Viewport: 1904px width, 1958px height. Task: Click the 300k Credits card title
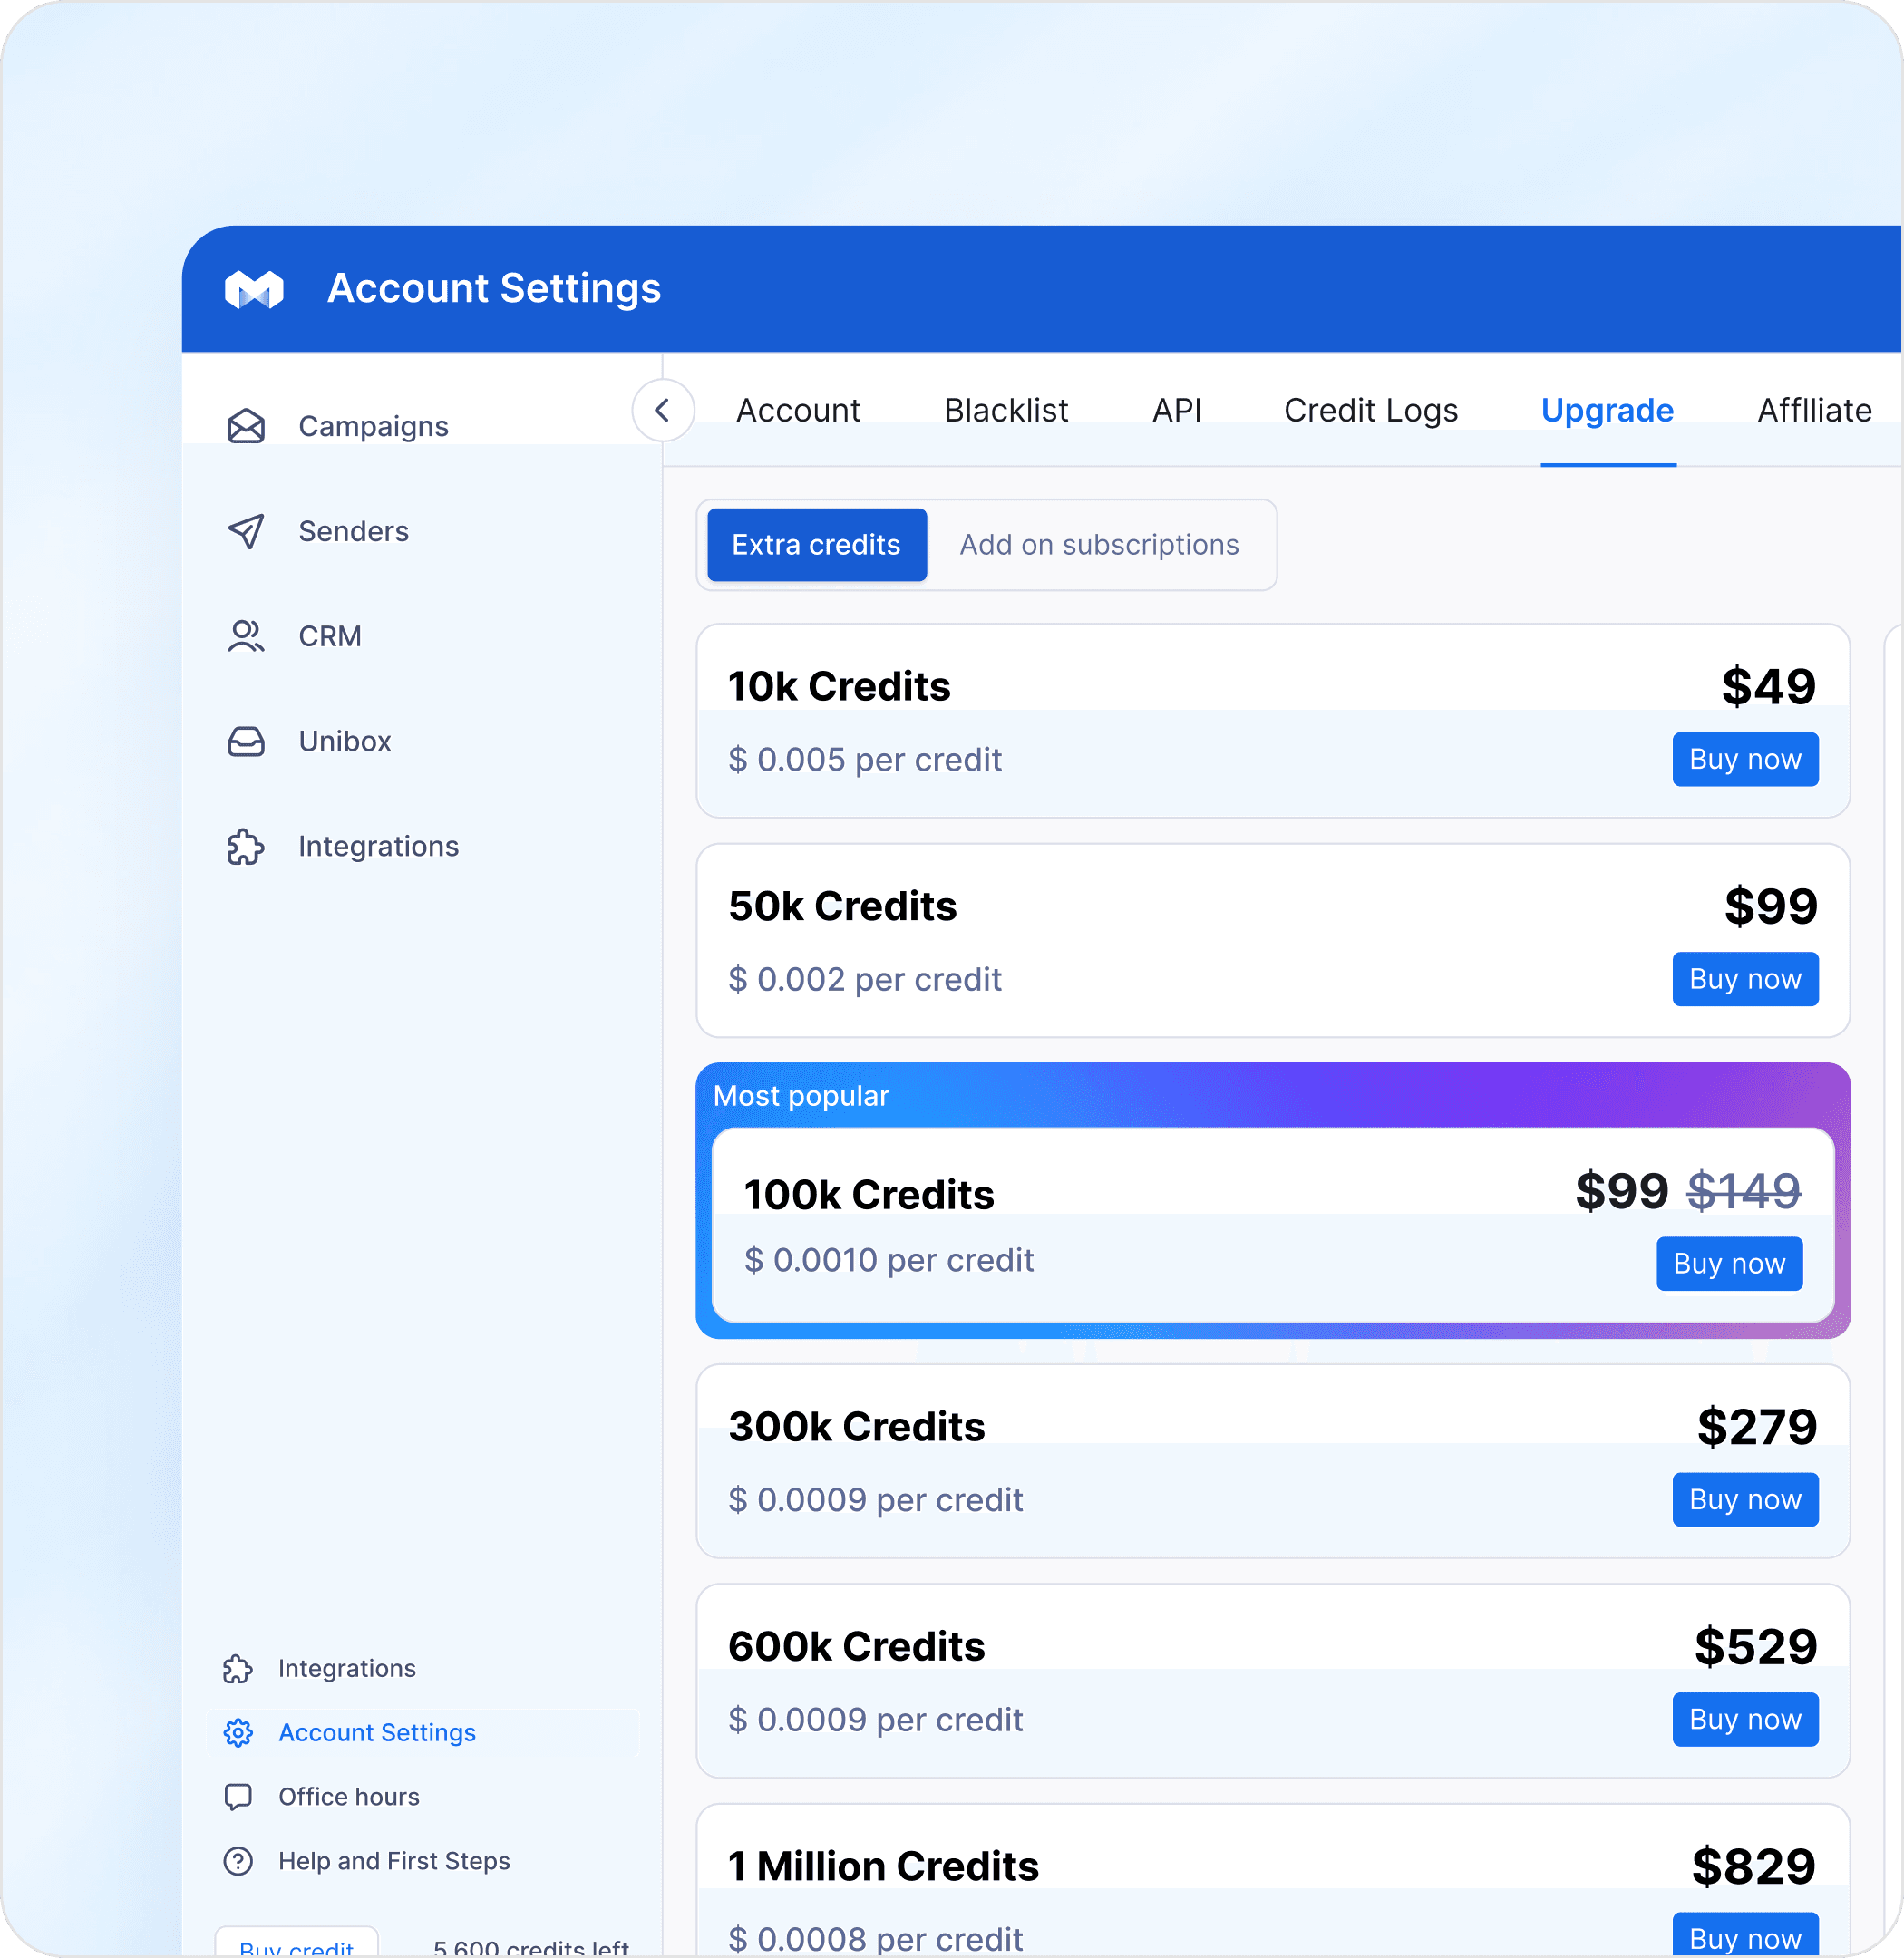pyautogui.click(x=856, y=1427)
